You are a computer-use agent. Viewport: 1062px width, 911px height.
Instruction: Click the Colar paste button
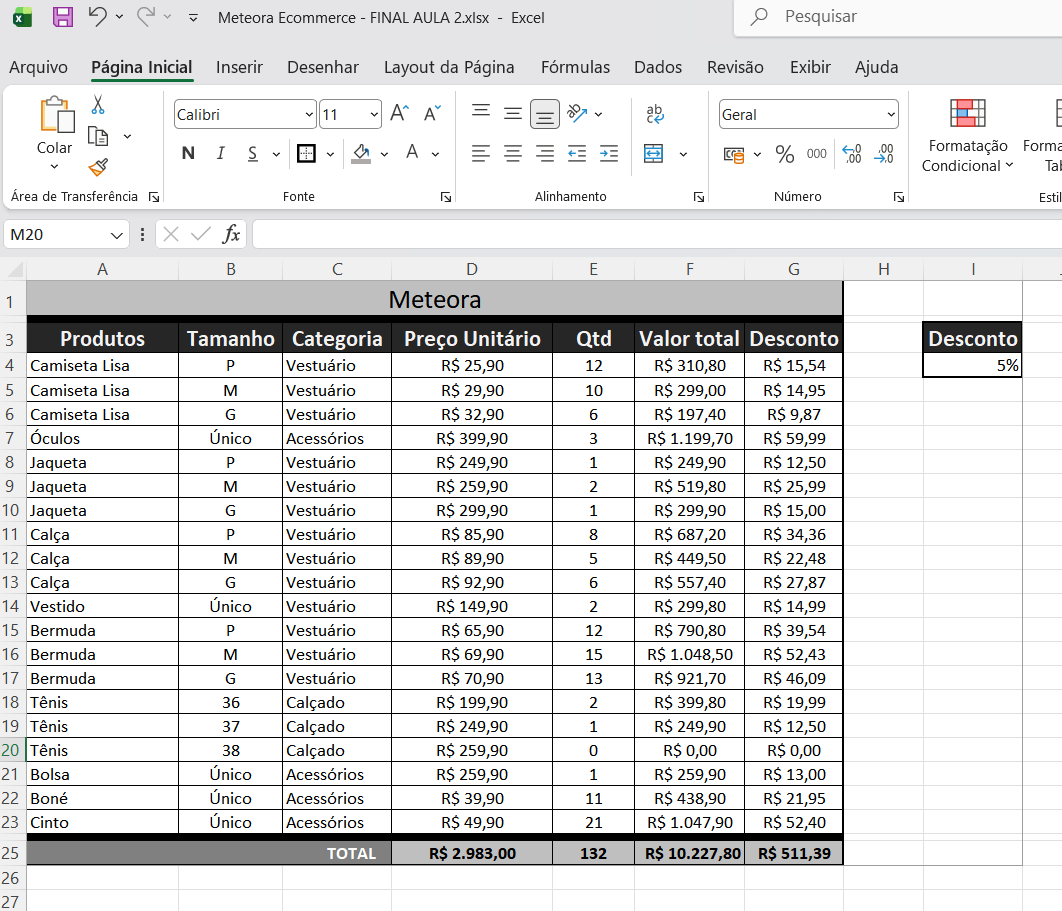tap(55, 127)
